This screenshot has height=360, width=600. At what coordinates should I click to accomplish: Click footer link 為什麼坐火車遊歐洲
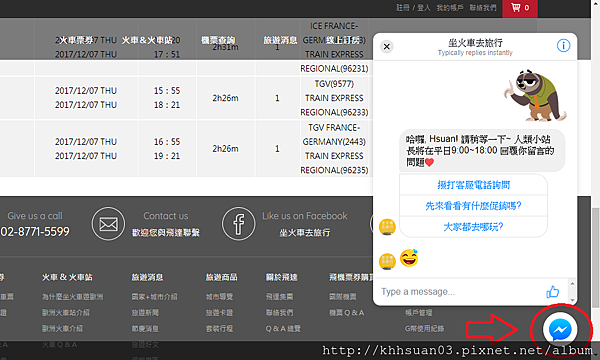tap(72, 297)
